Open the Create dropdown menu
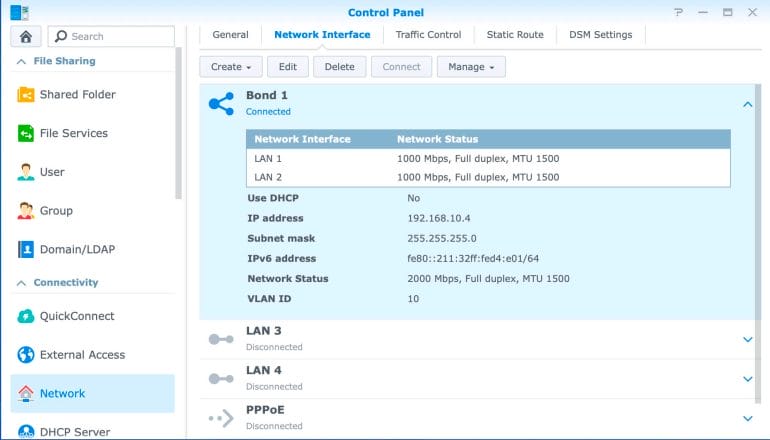Image resolution: width=770 pixels, height=440 pixels. (x=231, y=67)
